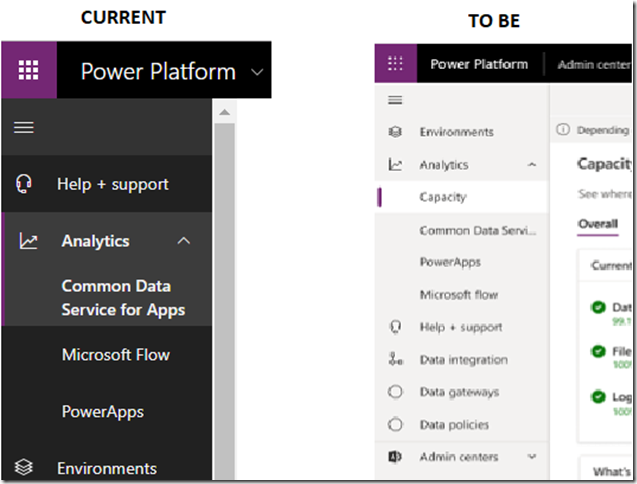Click Power Platform title in TO BE header
Viewport: 637px width, 484px height.
479,64
